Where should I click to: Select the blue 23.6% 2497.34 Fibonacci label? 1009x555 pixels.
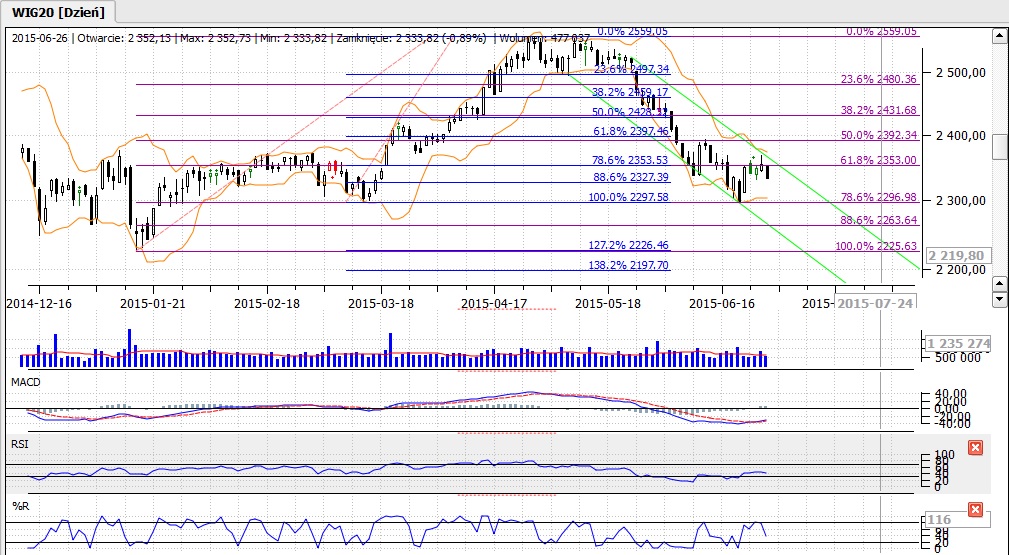pos(631,69)
